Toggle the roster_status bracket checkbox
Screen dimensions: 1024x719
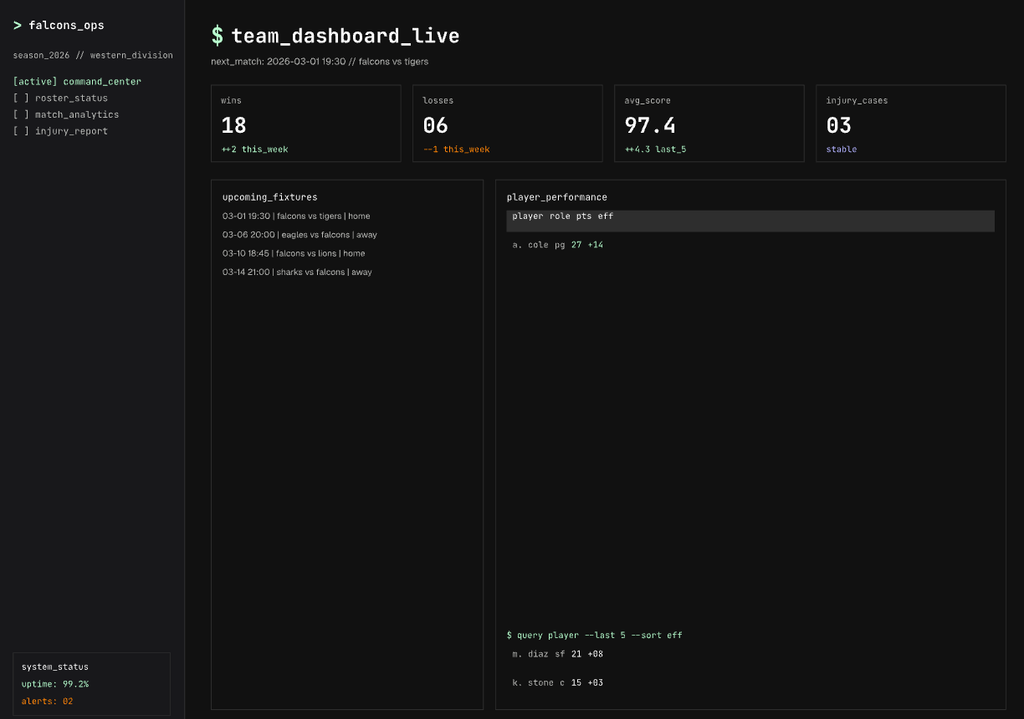pyautogui.click(x=21, y=98)
